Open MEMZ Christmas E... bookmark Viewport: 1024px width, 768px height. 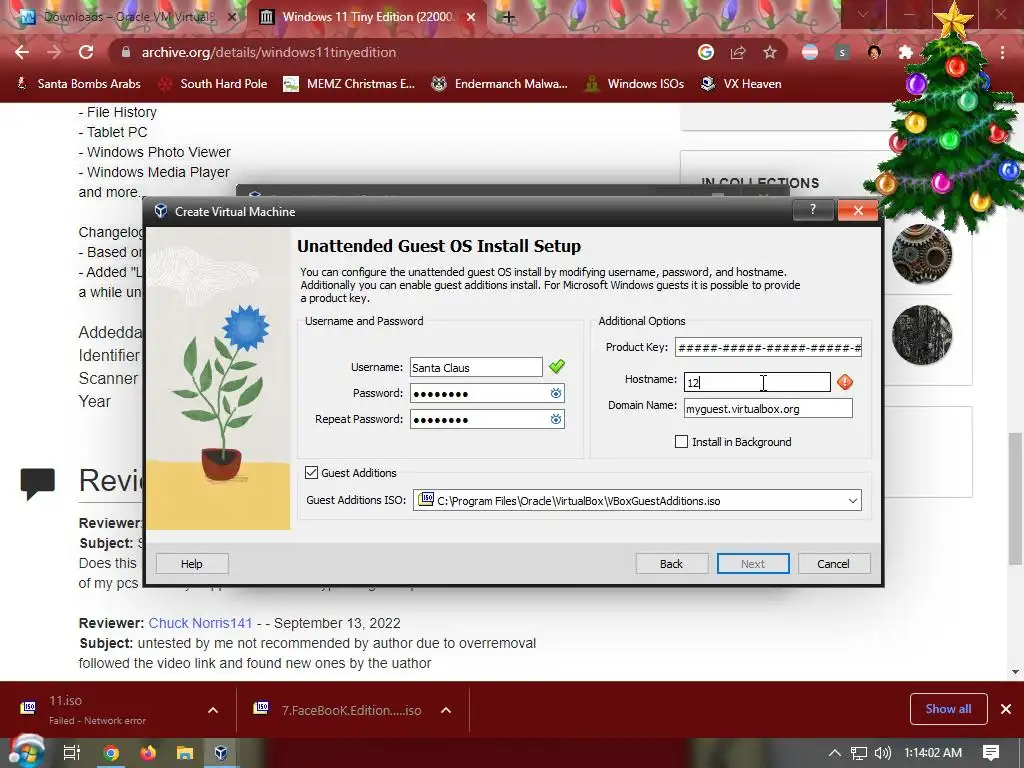(x=349, y=84)
